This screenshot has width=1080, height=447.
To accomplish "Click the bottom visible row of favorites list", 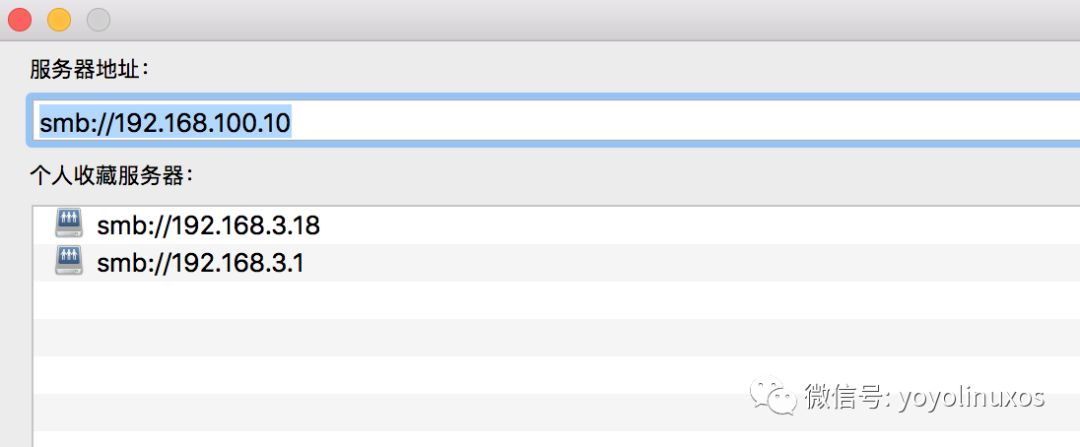I will 557,439.
